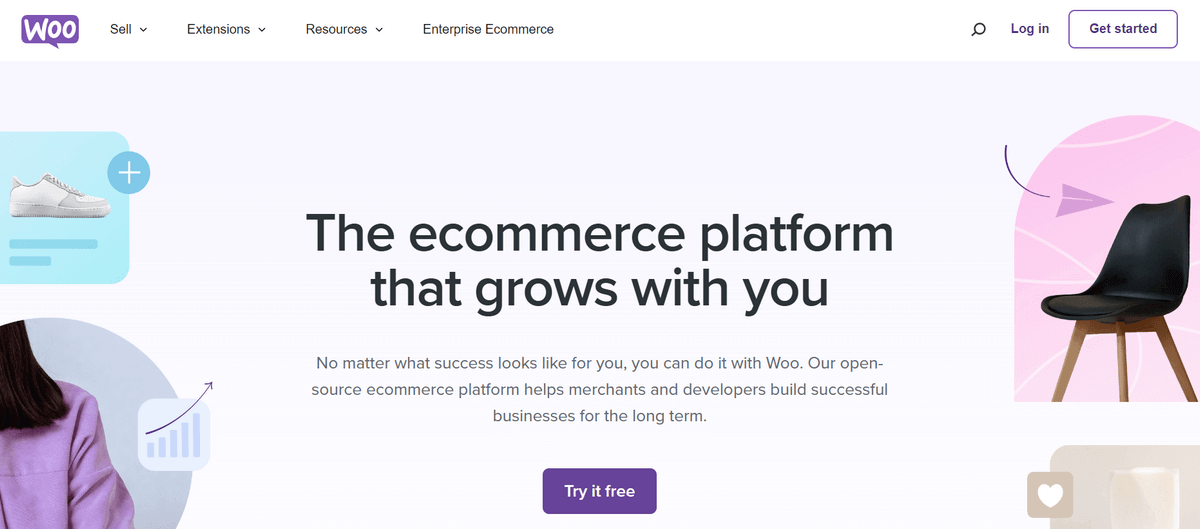The image size is (1200, 529).
Task: Click the main headline text
Action: [x=600, y=260]
